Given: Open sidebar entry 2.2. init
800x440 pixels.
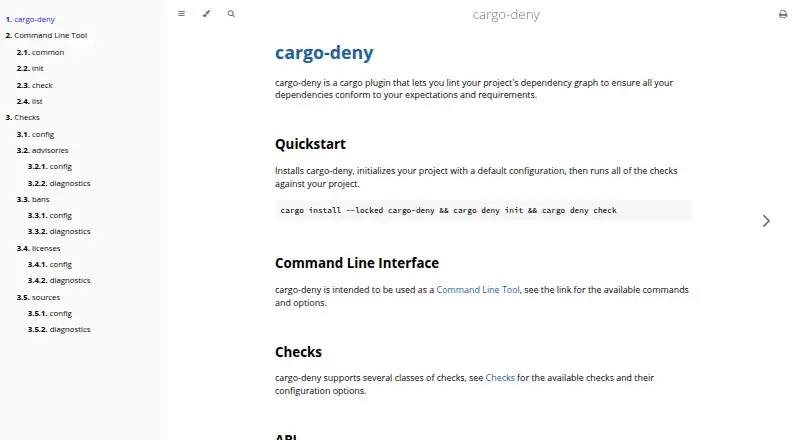Looking at the screenshot, I should tap(30, 68).
